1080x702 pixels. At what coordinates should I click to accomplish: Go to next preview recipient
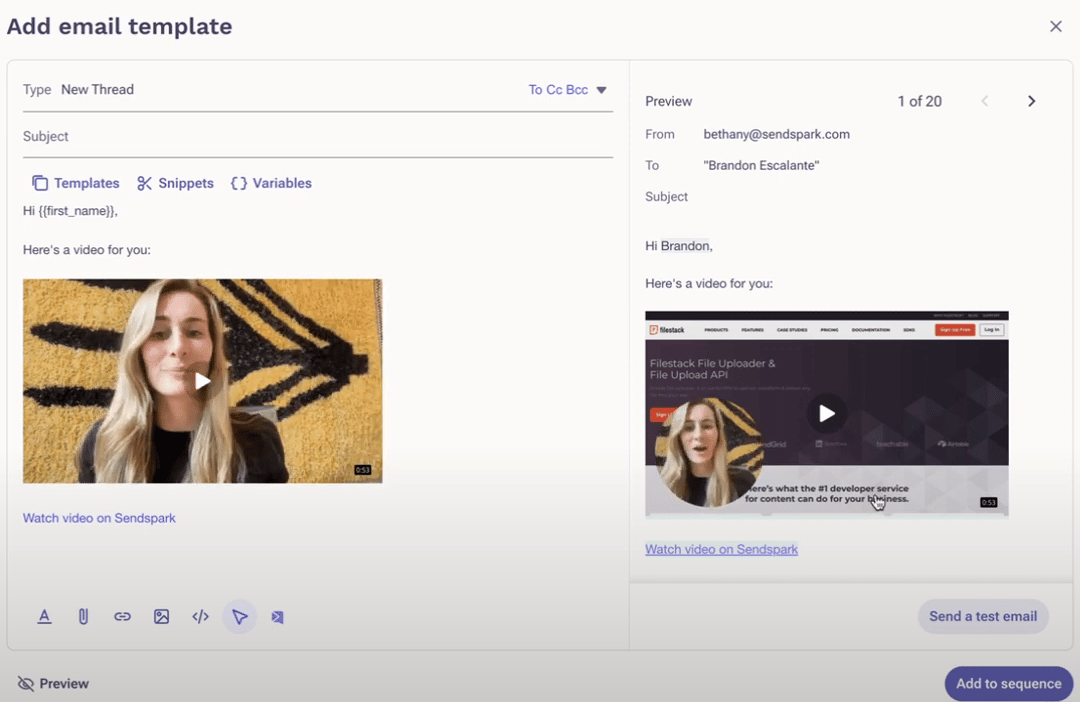click(x=1031, y=101)
